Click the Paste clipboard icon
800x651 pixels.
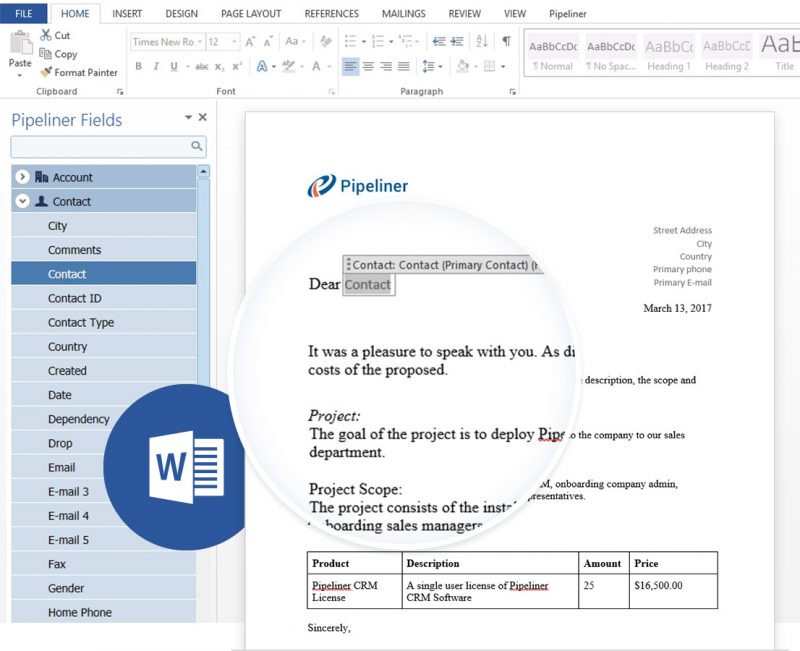pyautogui.click(x=20, y=43)
